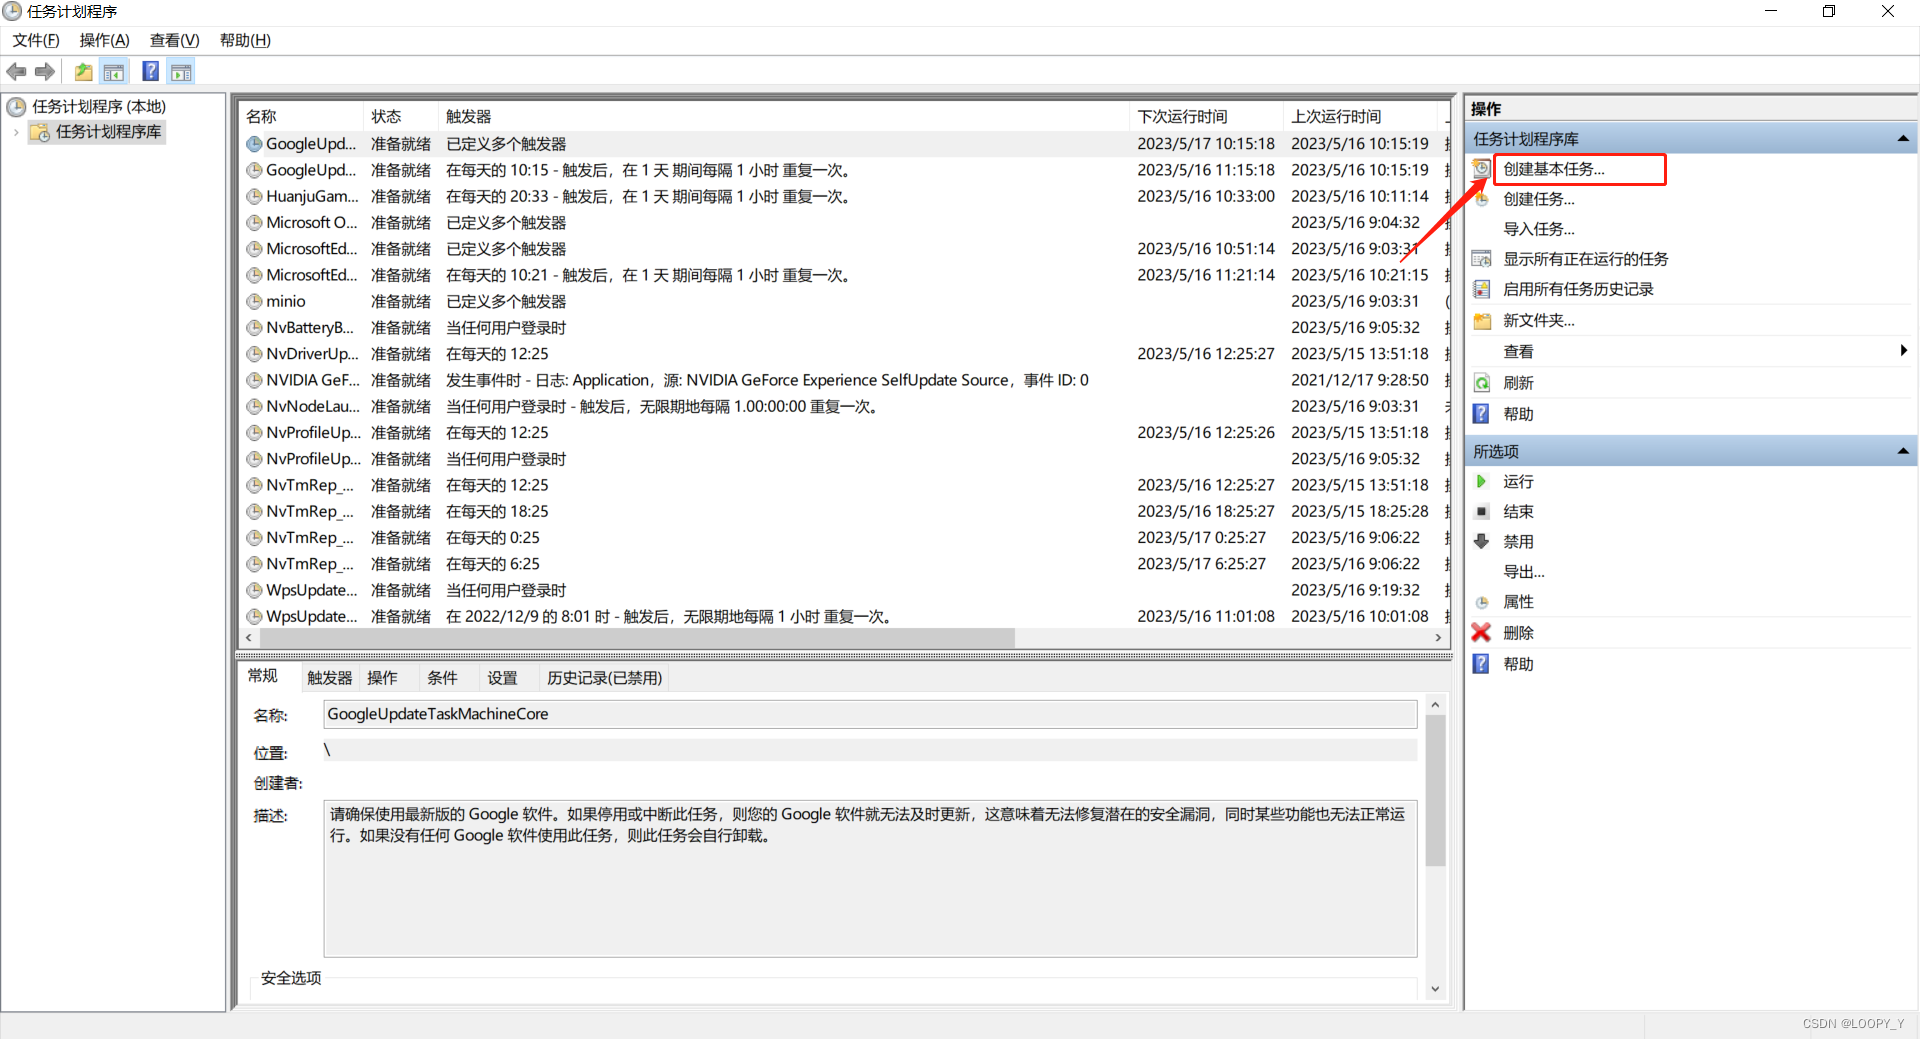The height and width of the screenshot is (1039, 1920).
Task: Click the icon beside 显示所有正在运行的任务
Action: (x=1481, y=259)
